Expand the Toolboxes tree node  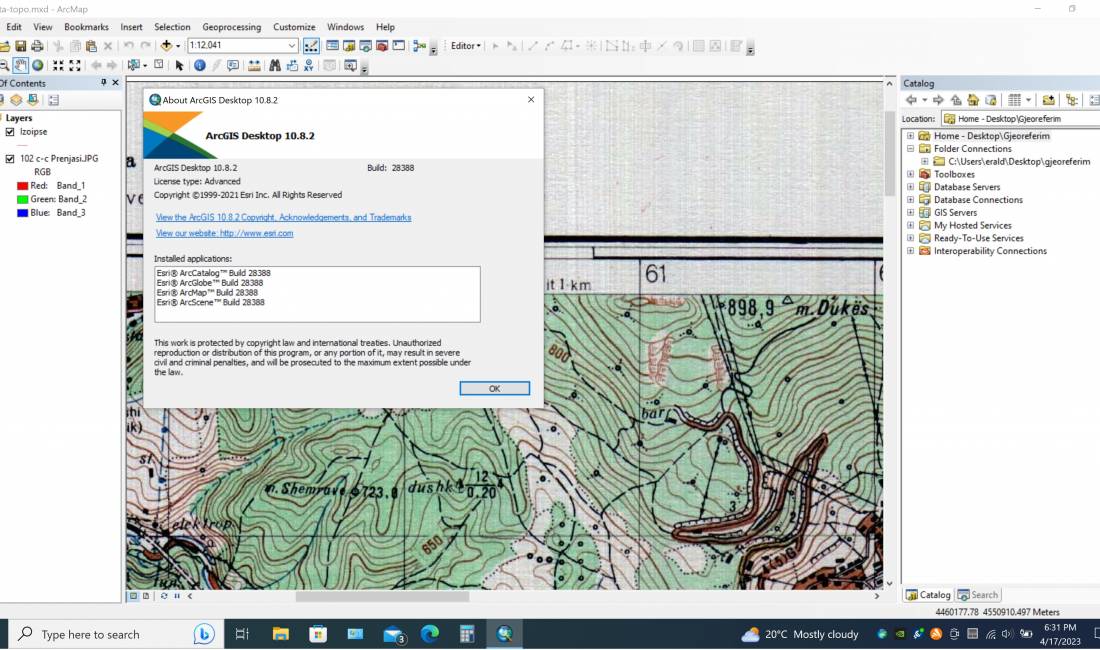point(911,174)
